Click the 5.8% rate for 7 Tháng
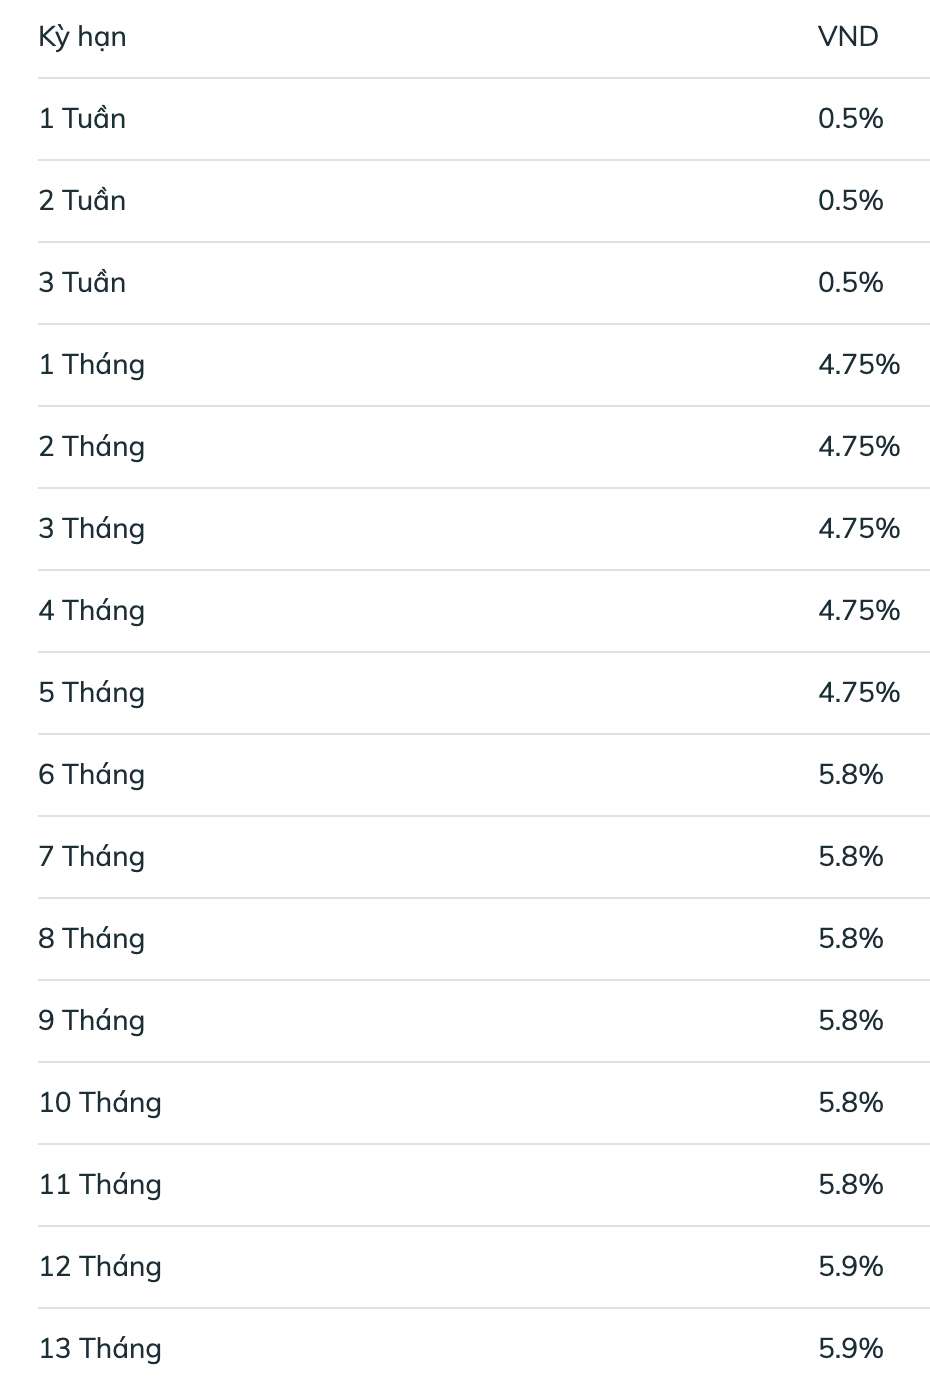The image size is (930, 1380). [x=850, y=857]
